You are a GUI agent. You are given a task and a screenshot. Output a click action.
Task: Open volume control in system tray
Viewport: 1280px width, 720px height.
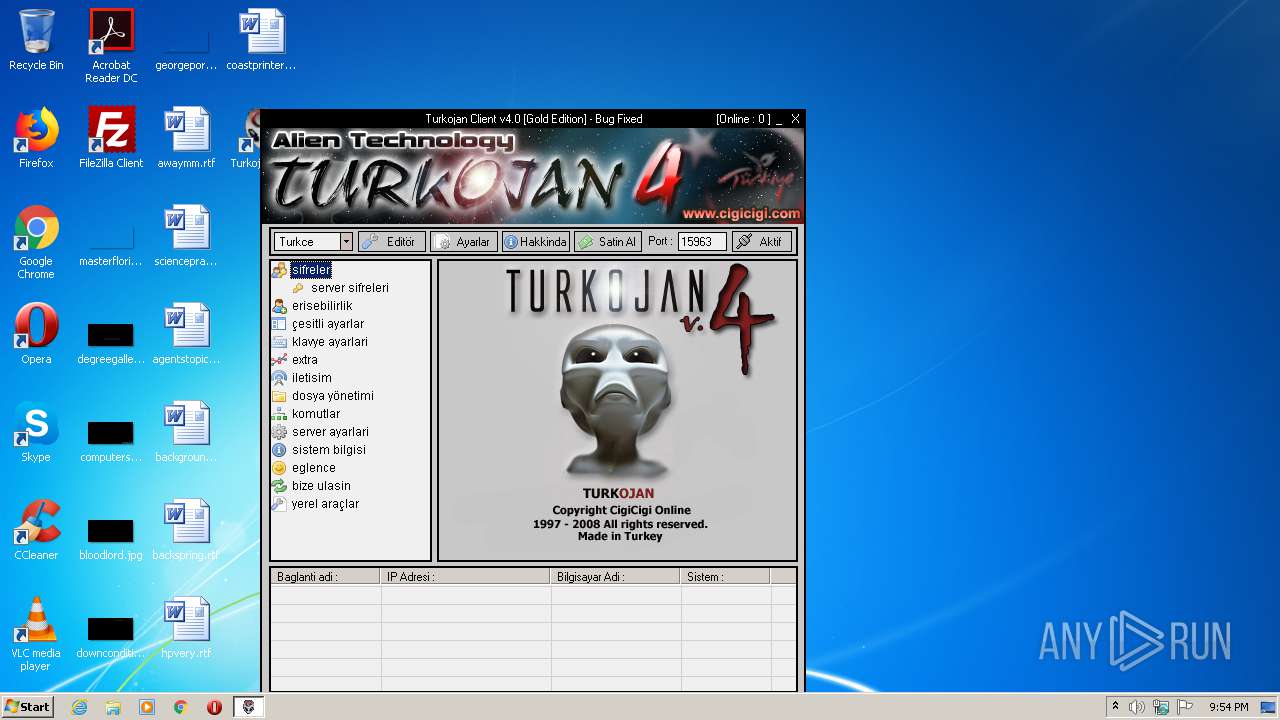(1137, 707)
